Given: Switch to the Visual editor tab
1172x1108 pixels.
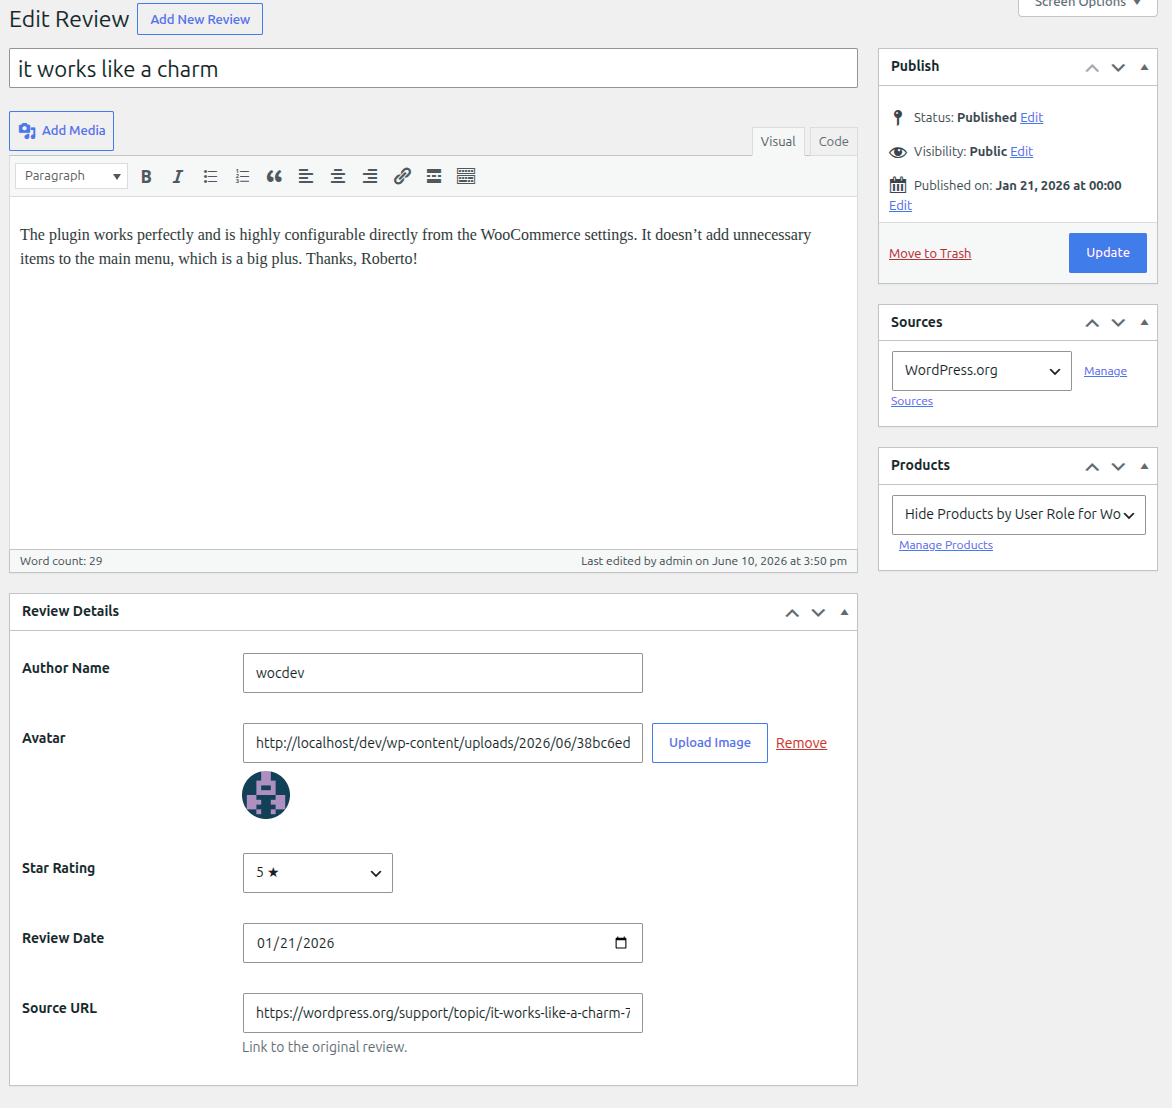Looking at the screenshot, I should [778, 141].
